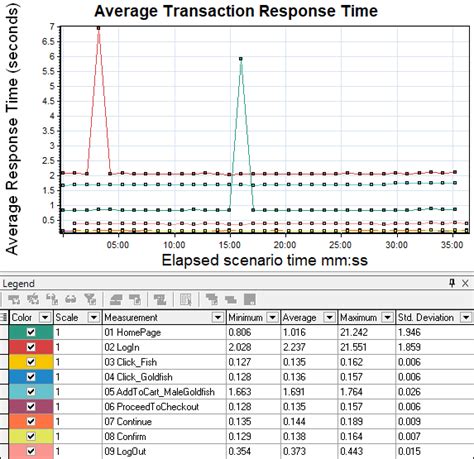Click the Average Transaction Response Time chart title
Screen dimensions: 474x459
click(x=236, y=11)
